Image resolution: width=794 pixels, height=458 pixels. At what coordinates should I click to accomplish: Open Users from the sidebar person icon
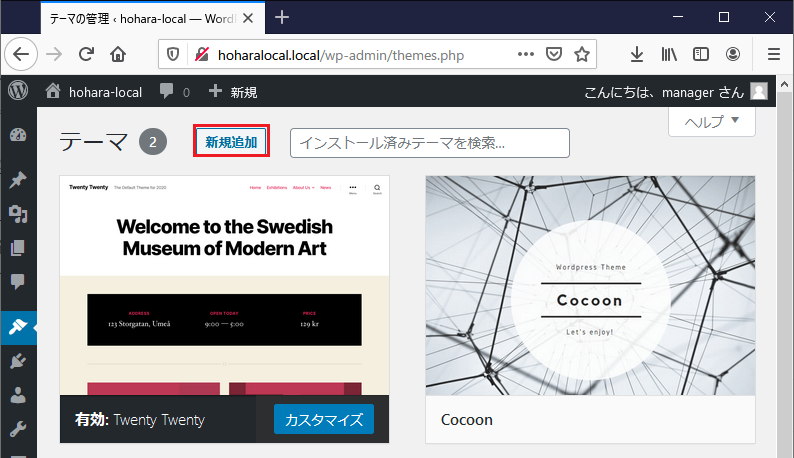[18, 395]
